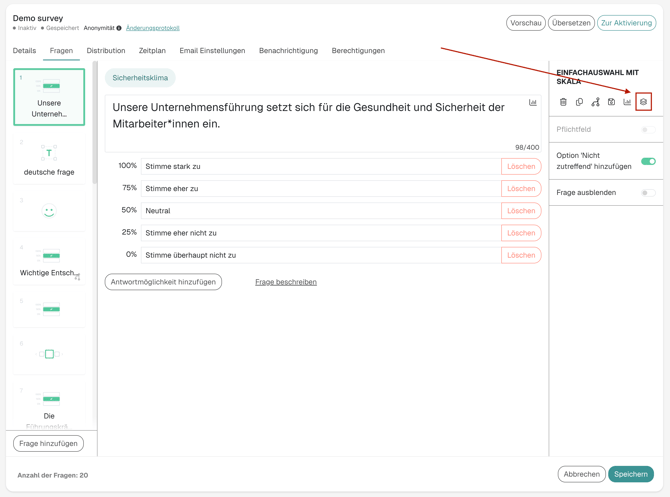Open the branching logic icon

595,102
